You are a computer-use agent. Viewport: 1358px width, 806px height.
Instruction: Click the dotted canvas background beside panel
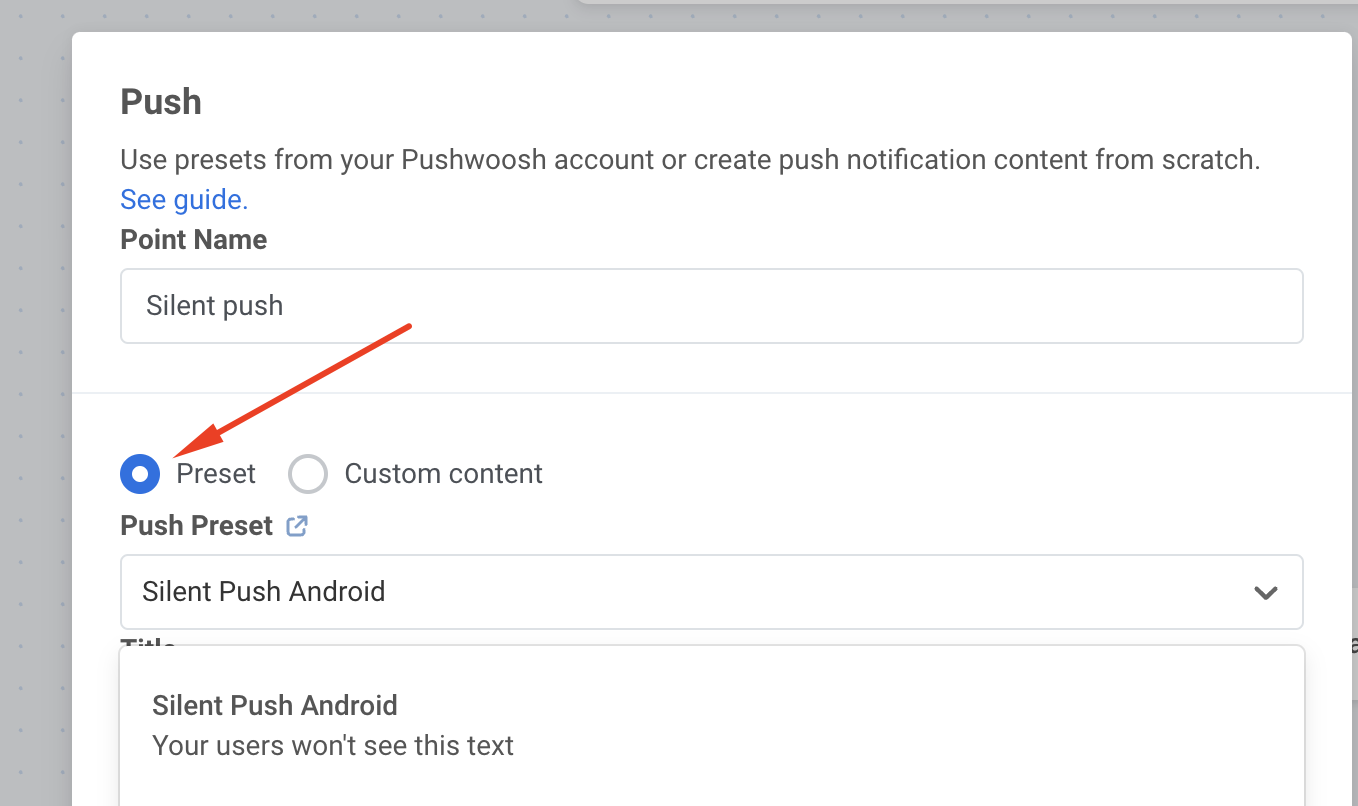[x=35, y=400]
